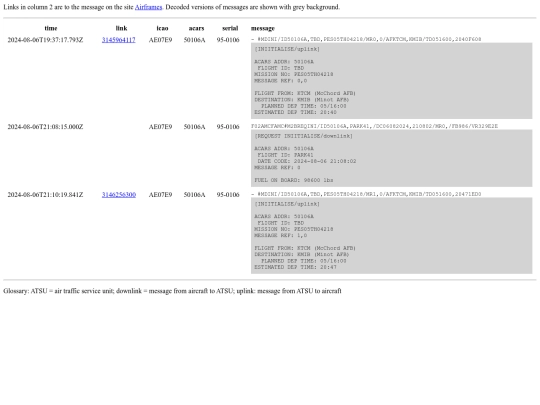Open message link 3145964117

coord(118,40)
